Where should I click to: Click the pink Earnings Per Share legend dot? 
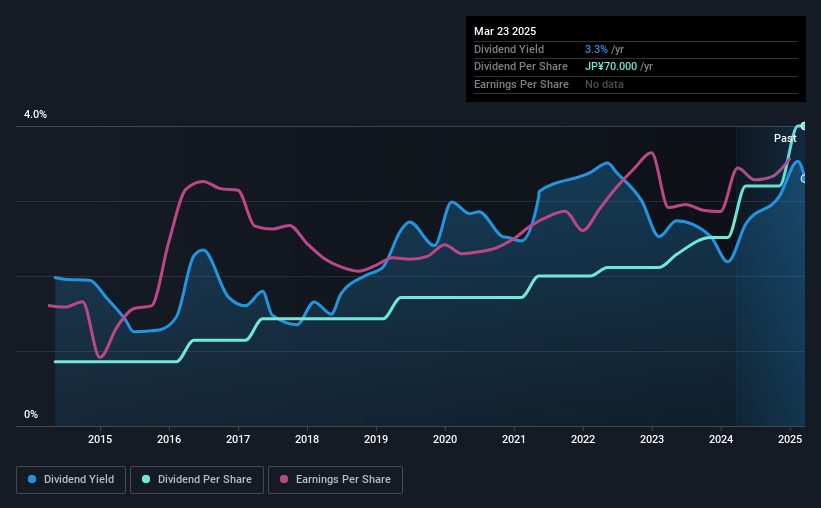coord(284,479)
